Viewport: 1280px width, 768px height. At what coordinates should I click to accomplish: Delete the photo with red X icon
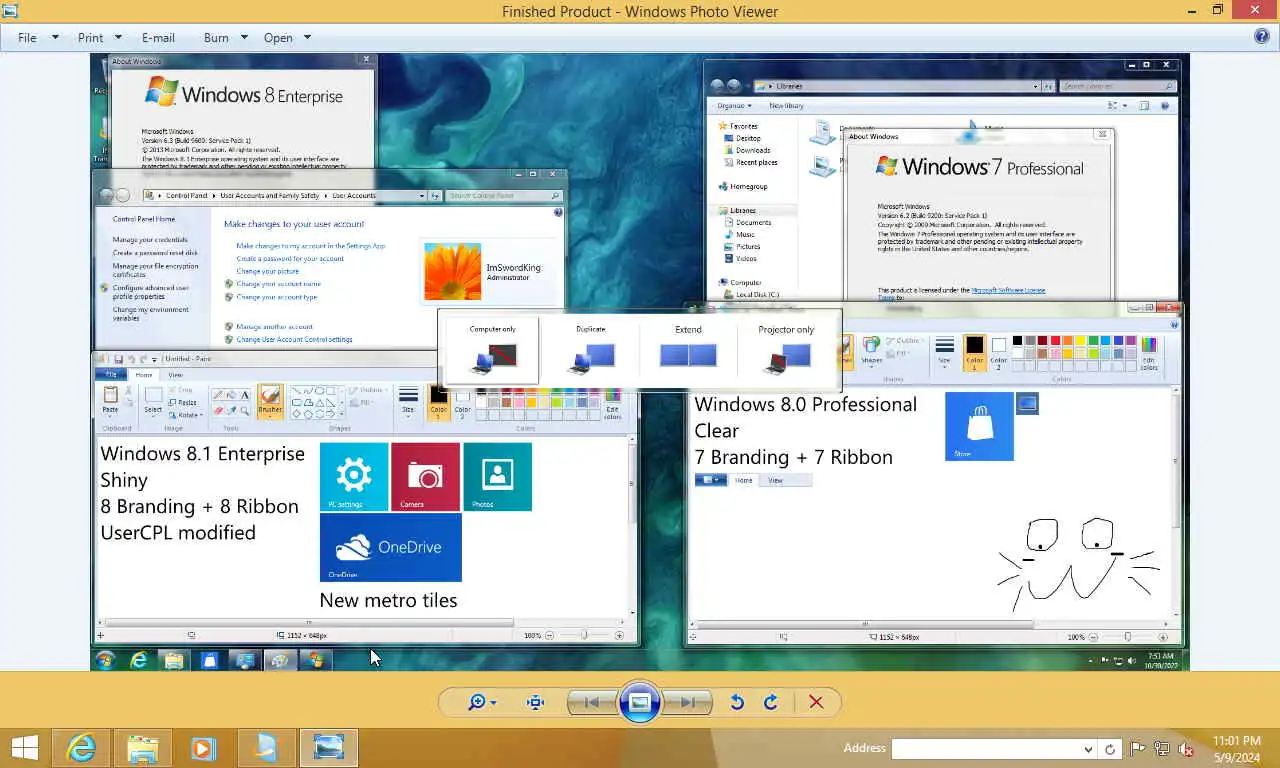click(x=816, y=702)
